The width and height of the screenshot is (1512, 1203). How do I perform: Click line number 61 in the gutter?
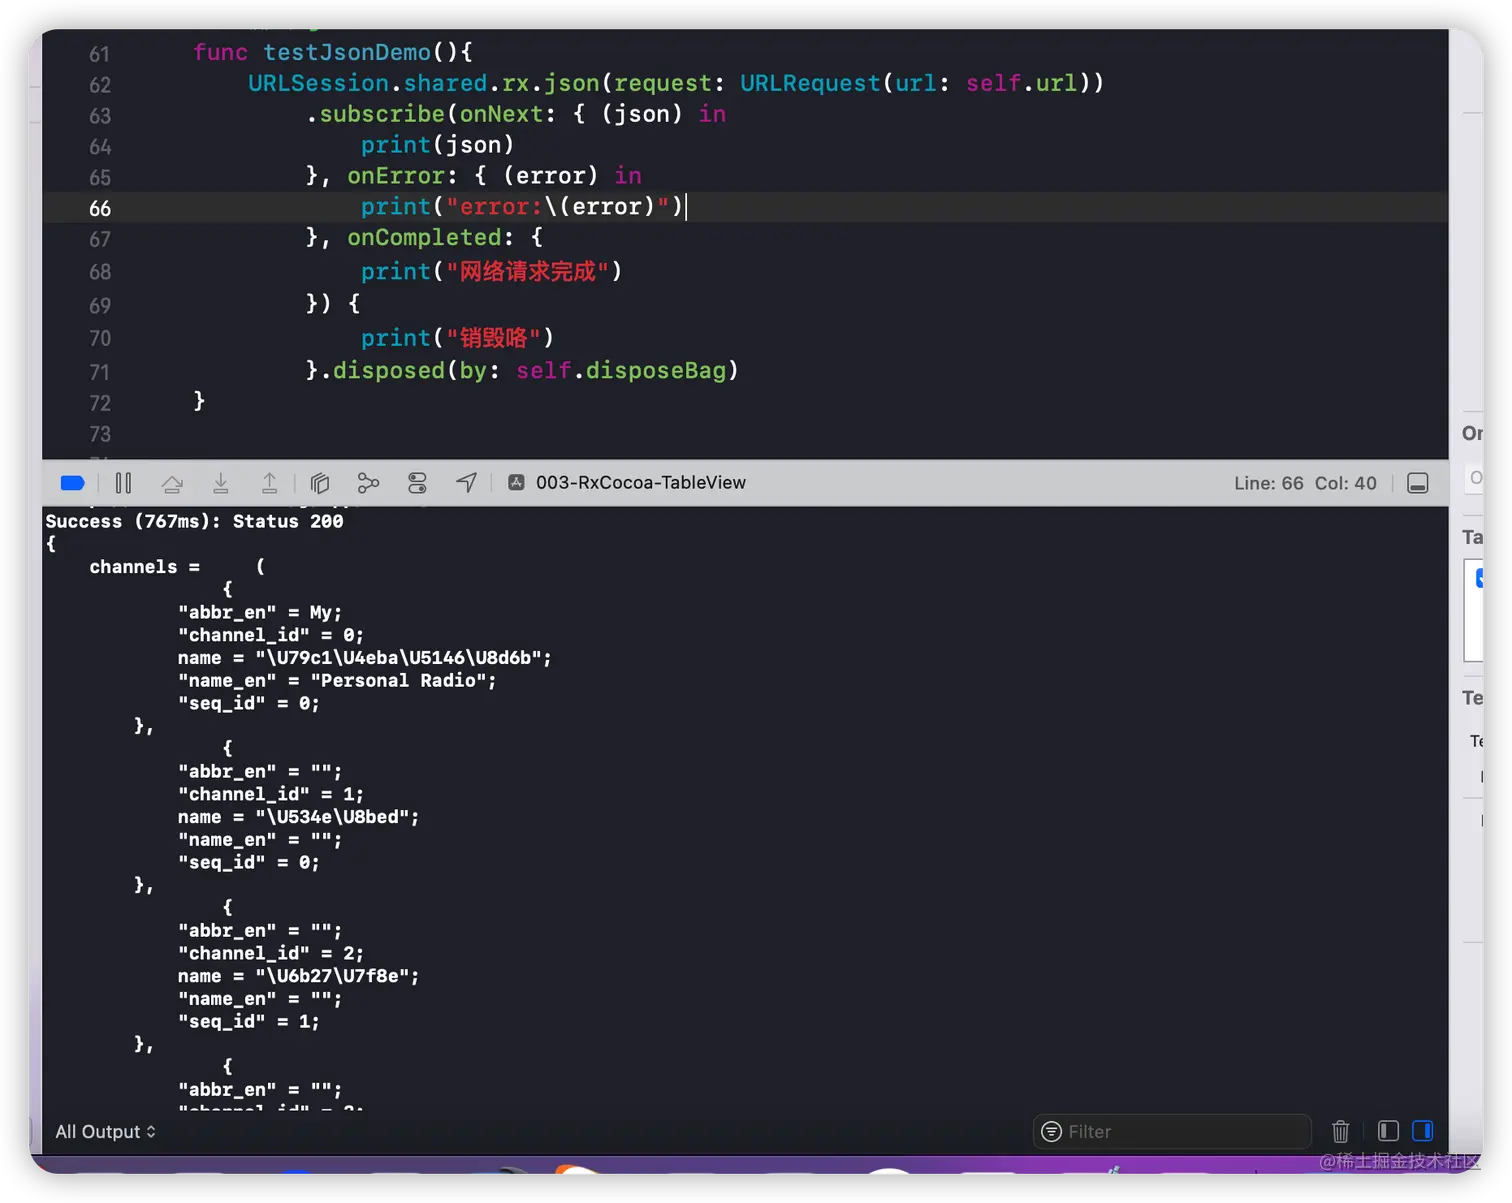point(99,54)
